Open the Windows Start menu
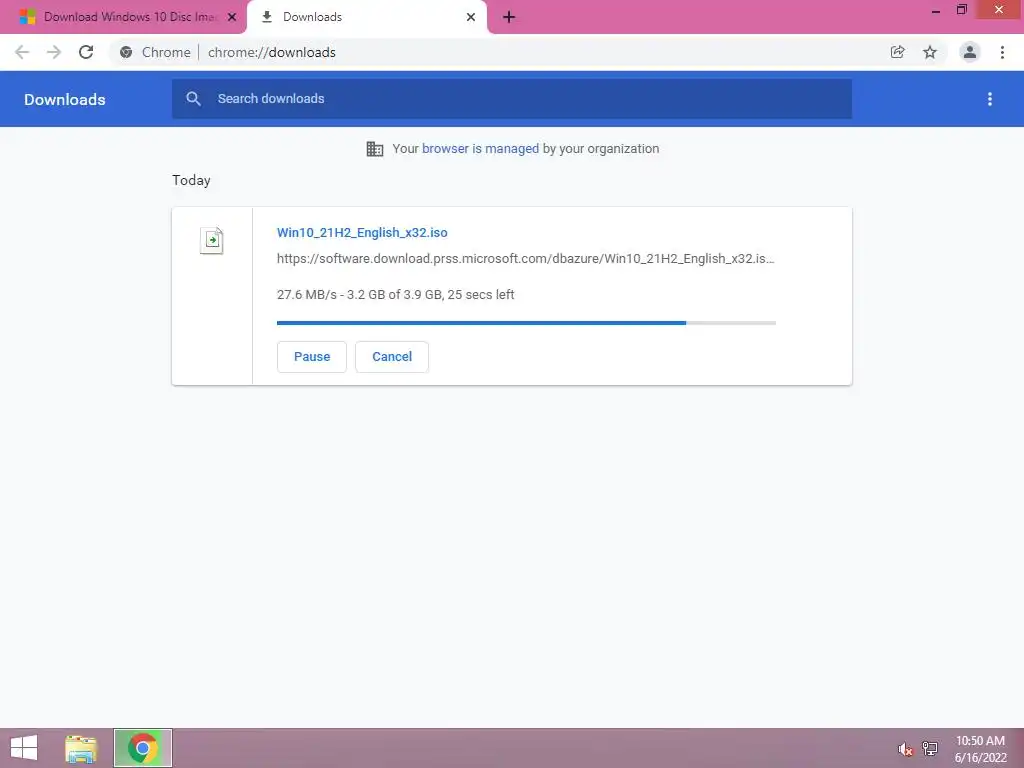The height and width of the screenshot is (768, 1024). point(24,748)
